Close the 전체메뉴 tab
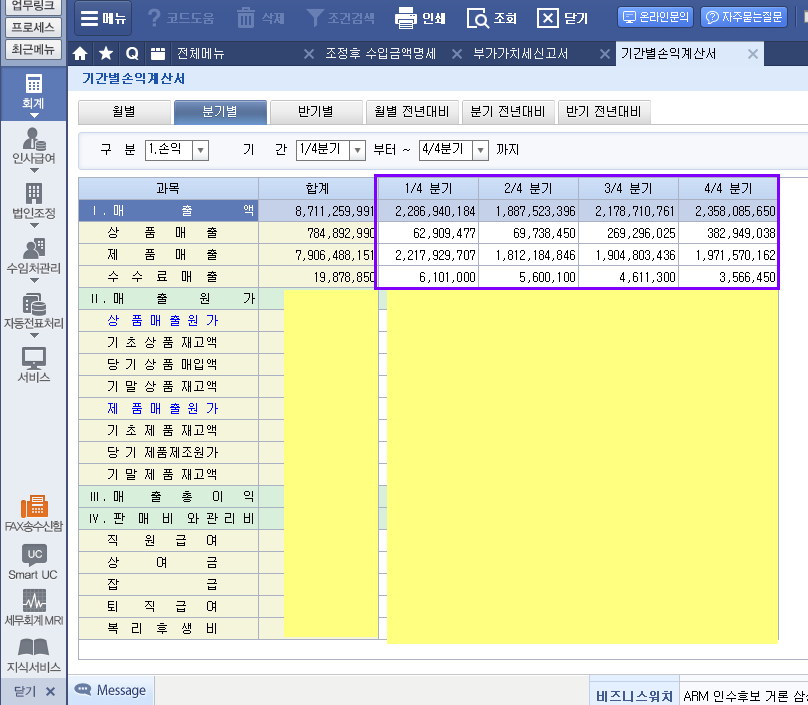 309,54
